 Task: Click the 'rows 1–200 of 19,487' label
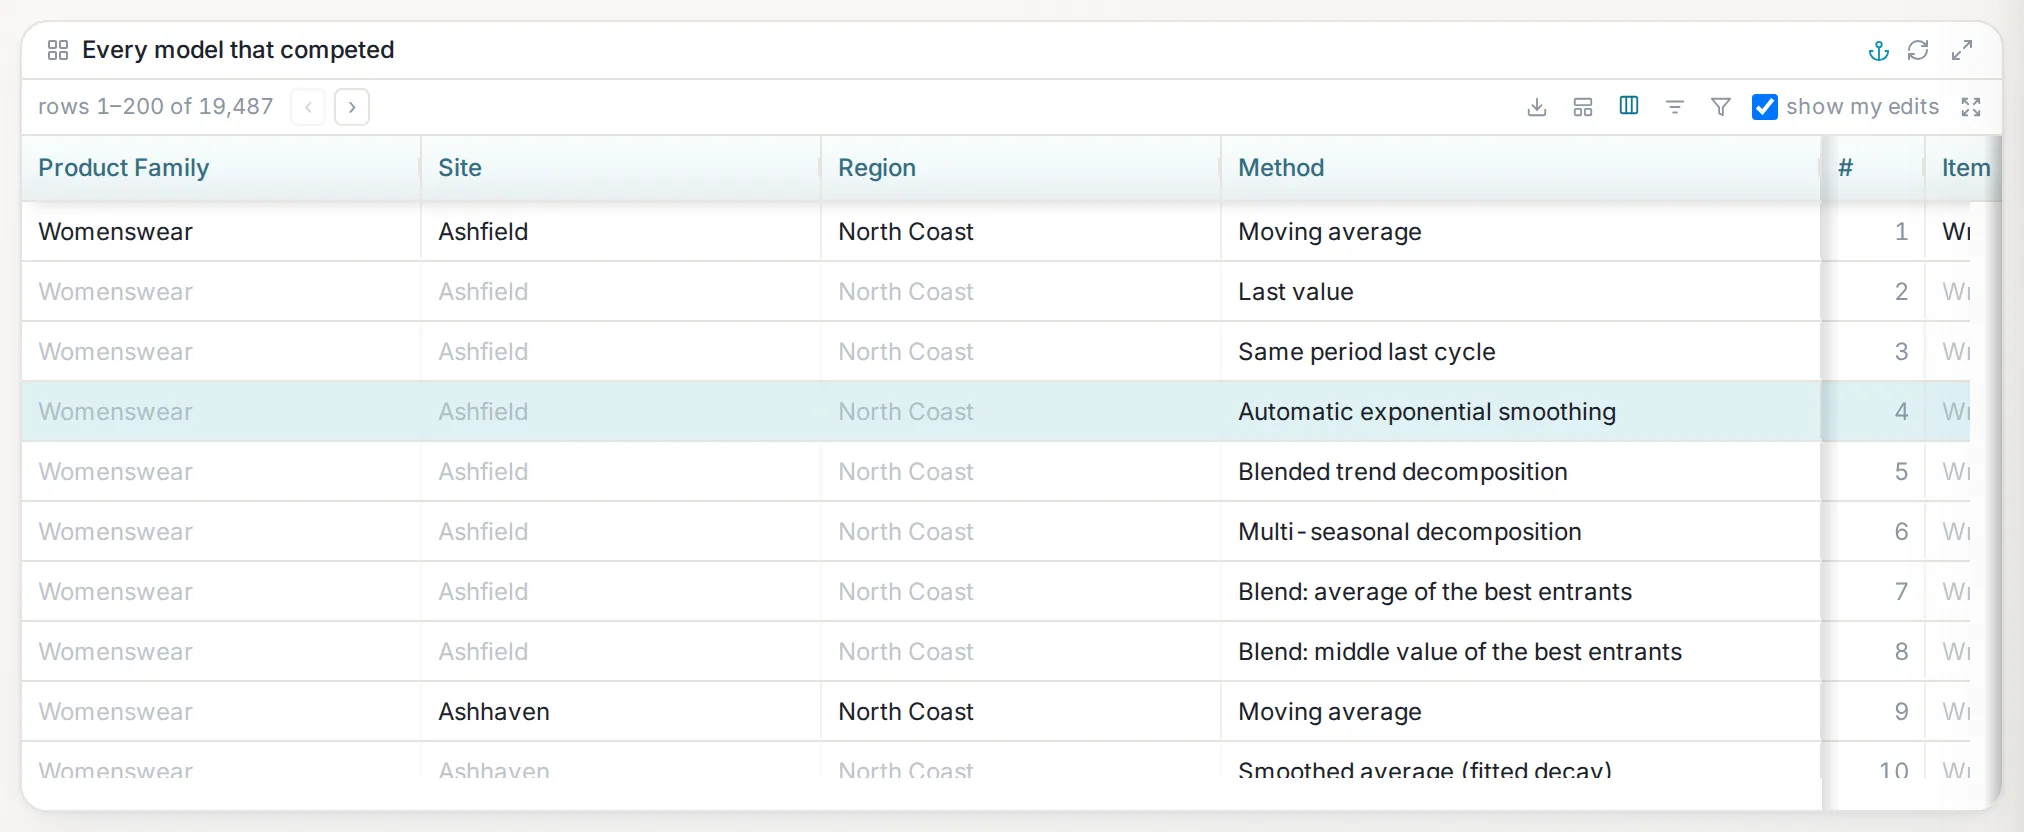(x=155, y=107)
